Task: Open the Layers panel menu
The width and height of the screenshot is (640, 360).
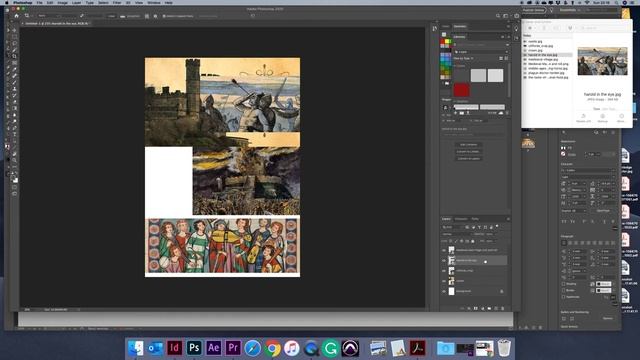Action: point(508,219)
